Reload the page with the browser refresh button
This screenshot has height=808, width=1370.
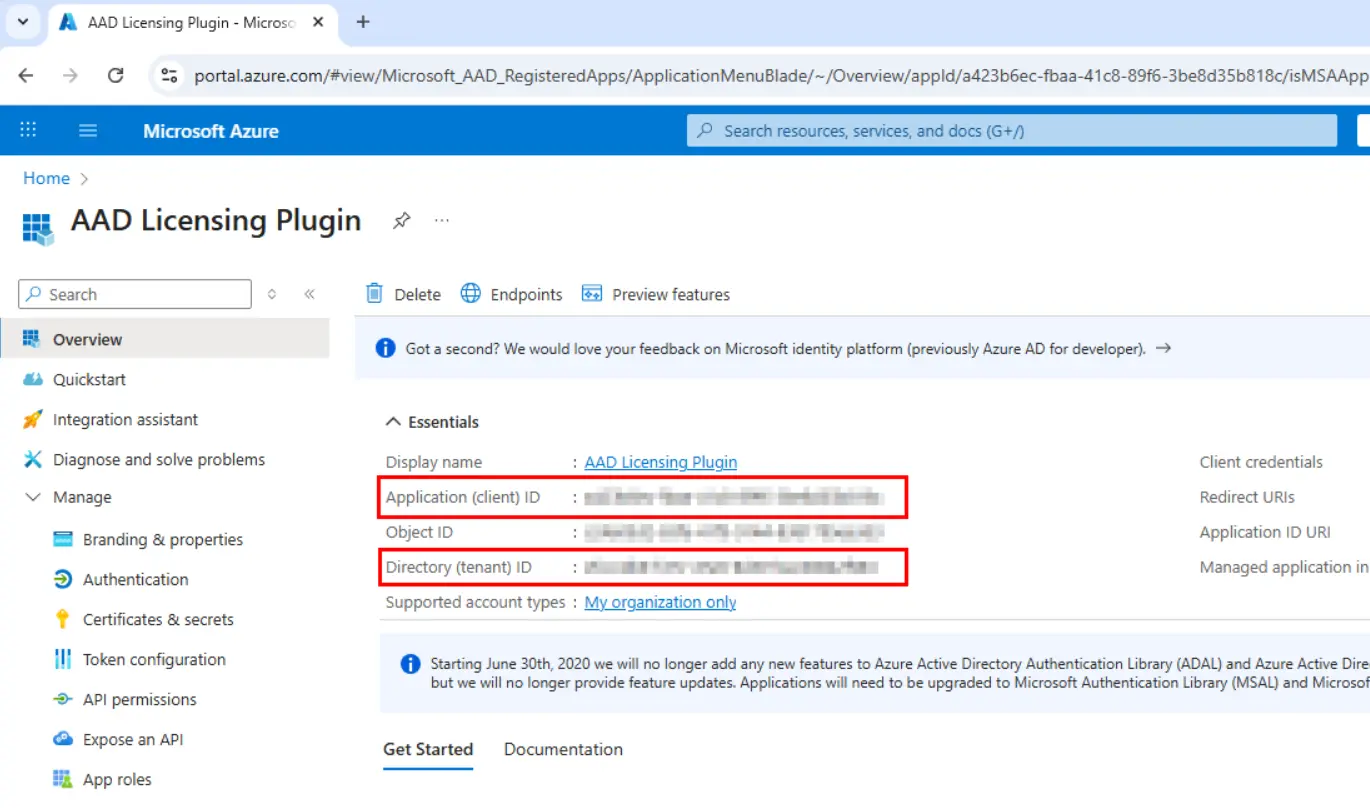coord(116,76)
